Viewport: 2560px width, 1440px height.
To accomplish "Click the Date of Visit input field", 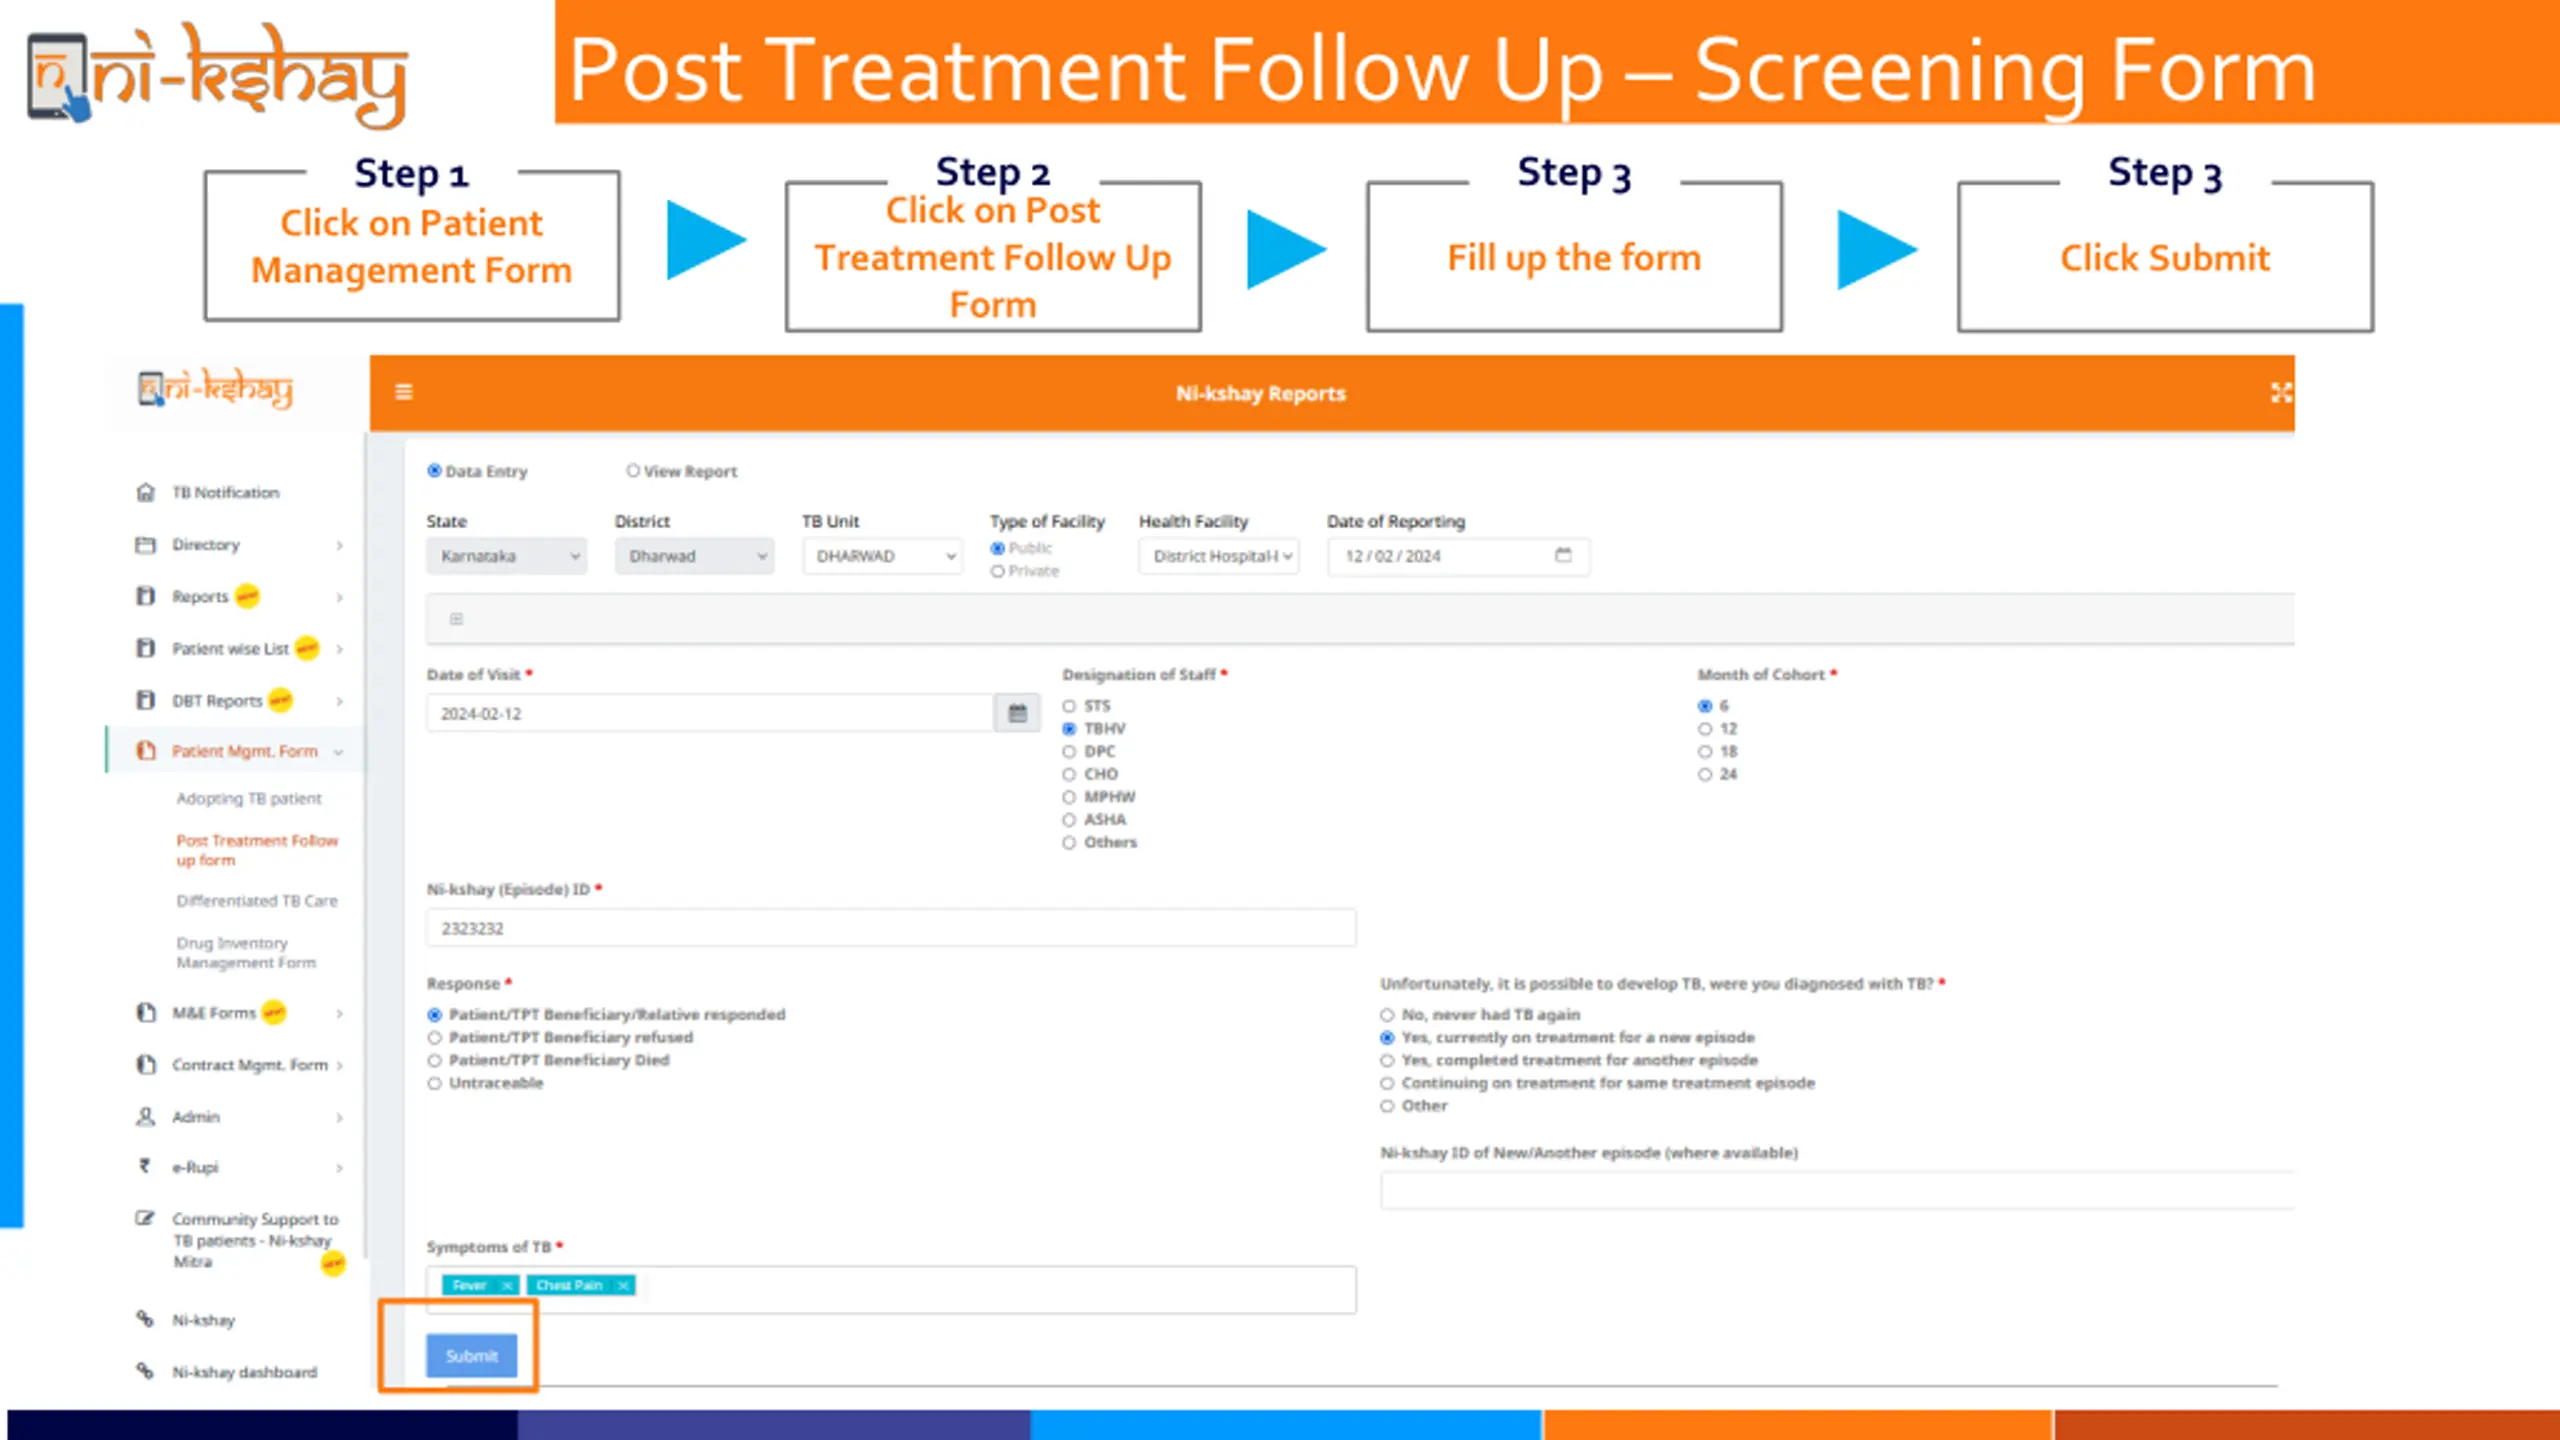I will point(710,713).
